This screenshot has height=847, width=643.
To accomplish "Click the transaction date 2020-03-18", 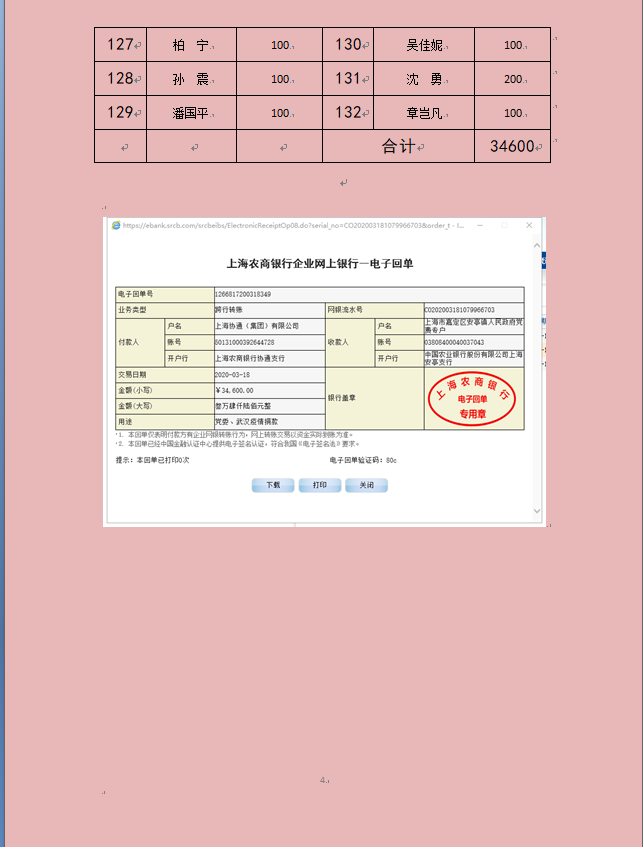I will (x=235, y=375).
